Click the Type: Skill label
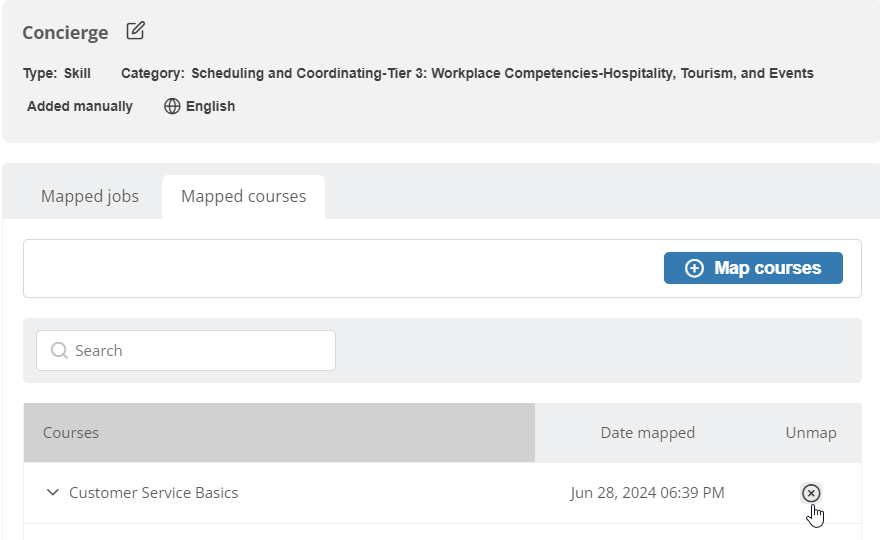 click(x=57, y=74)
